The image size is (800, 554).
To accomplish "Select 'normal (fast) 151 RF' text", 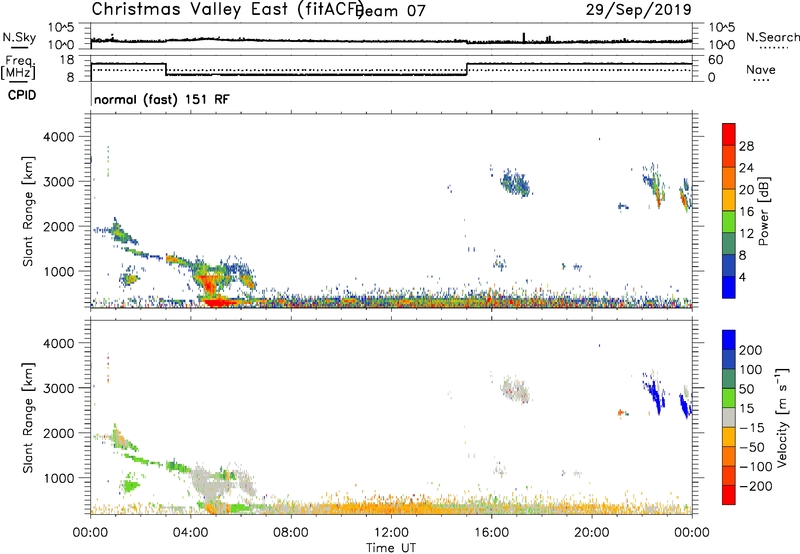I will click(162, 99).
